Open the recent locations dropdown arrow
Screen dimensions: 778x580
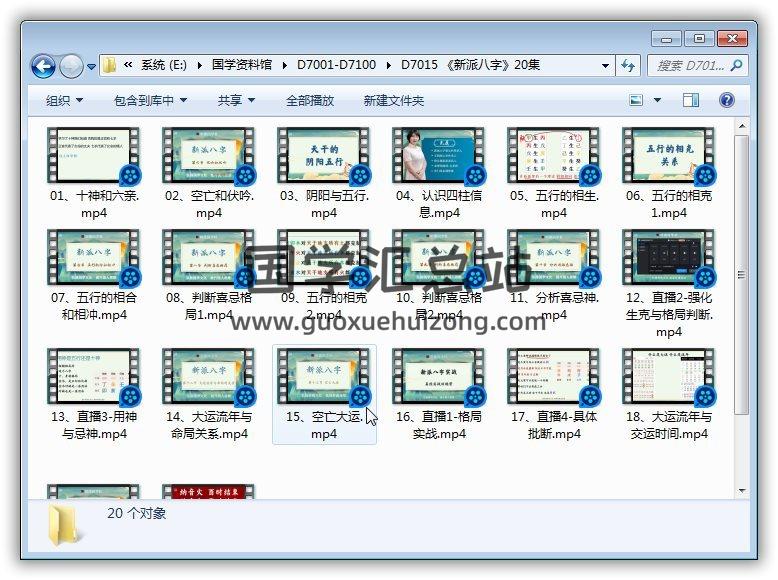pyautogui.click(x=91, y=66)
